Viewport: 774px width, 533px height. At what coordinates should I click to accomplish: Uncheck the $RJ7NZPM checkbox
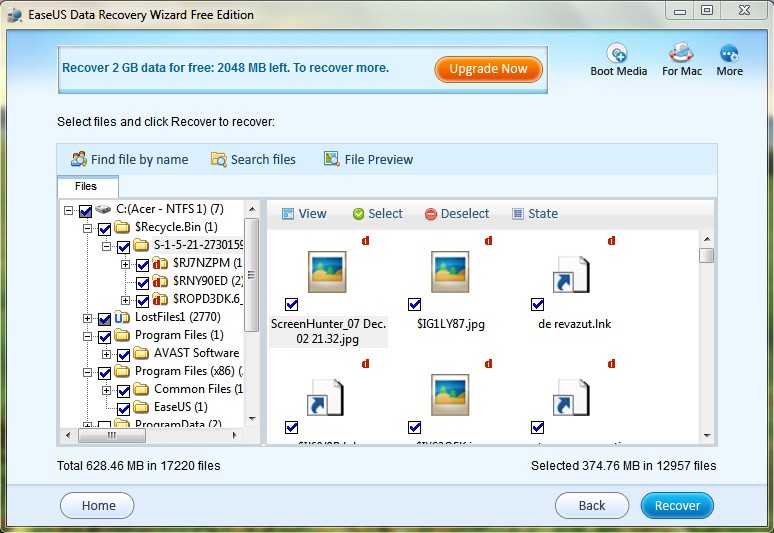pyautogui.click(x=143, y=265)
